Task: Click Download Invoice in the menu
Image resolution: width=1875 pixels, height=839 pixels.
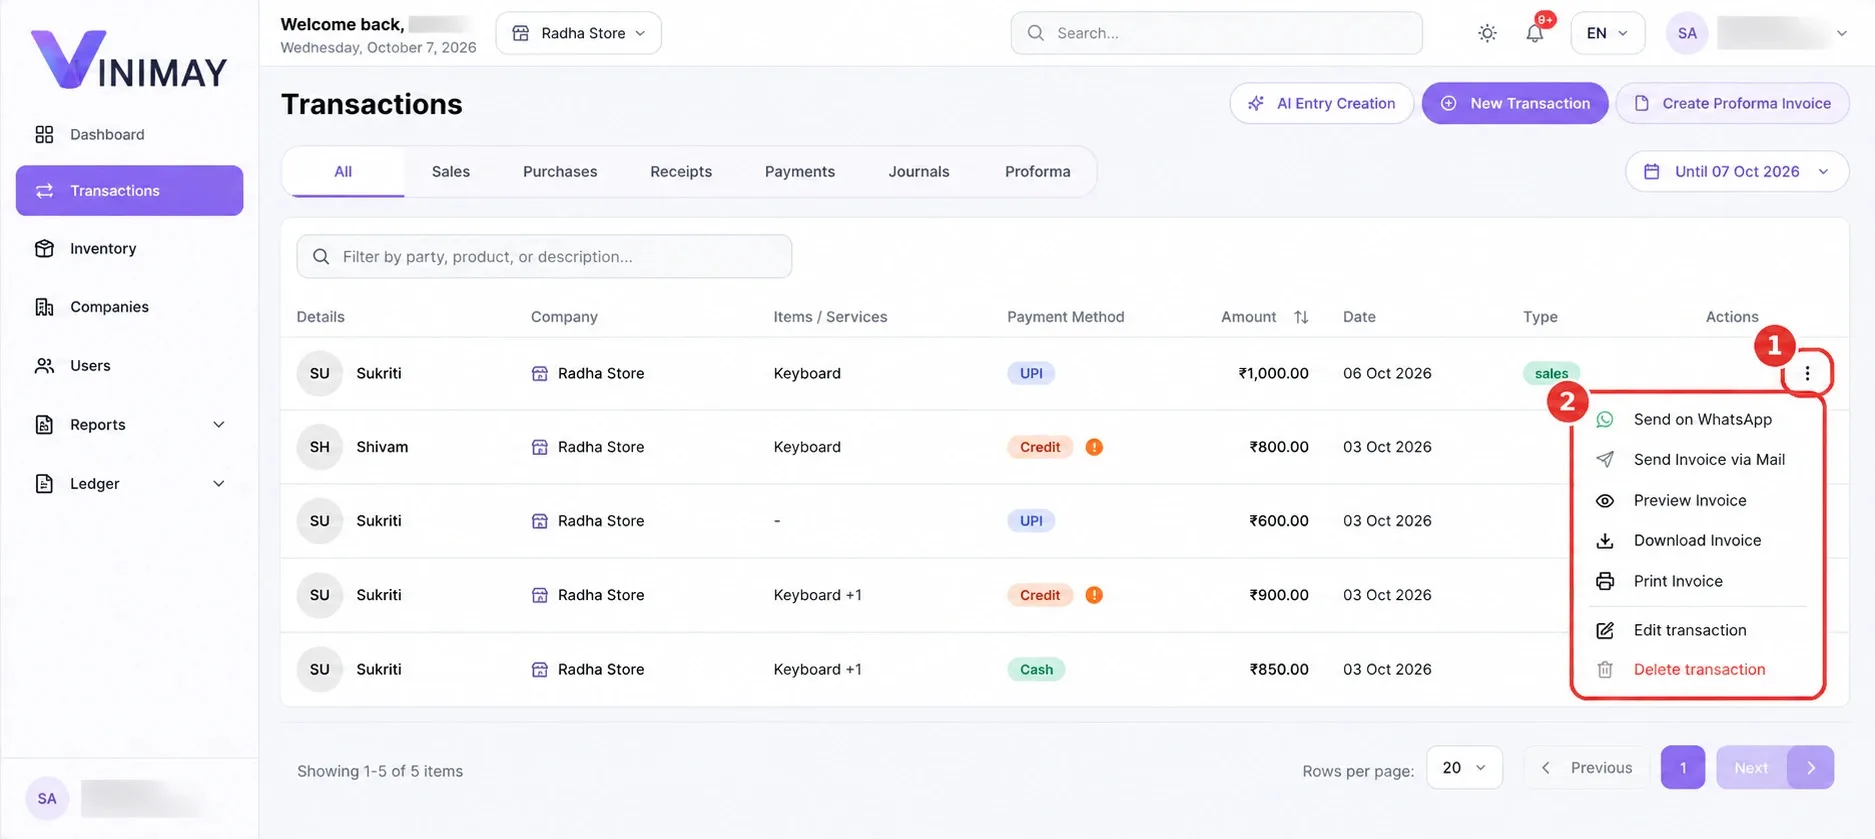Action: tap(1699, 540)
